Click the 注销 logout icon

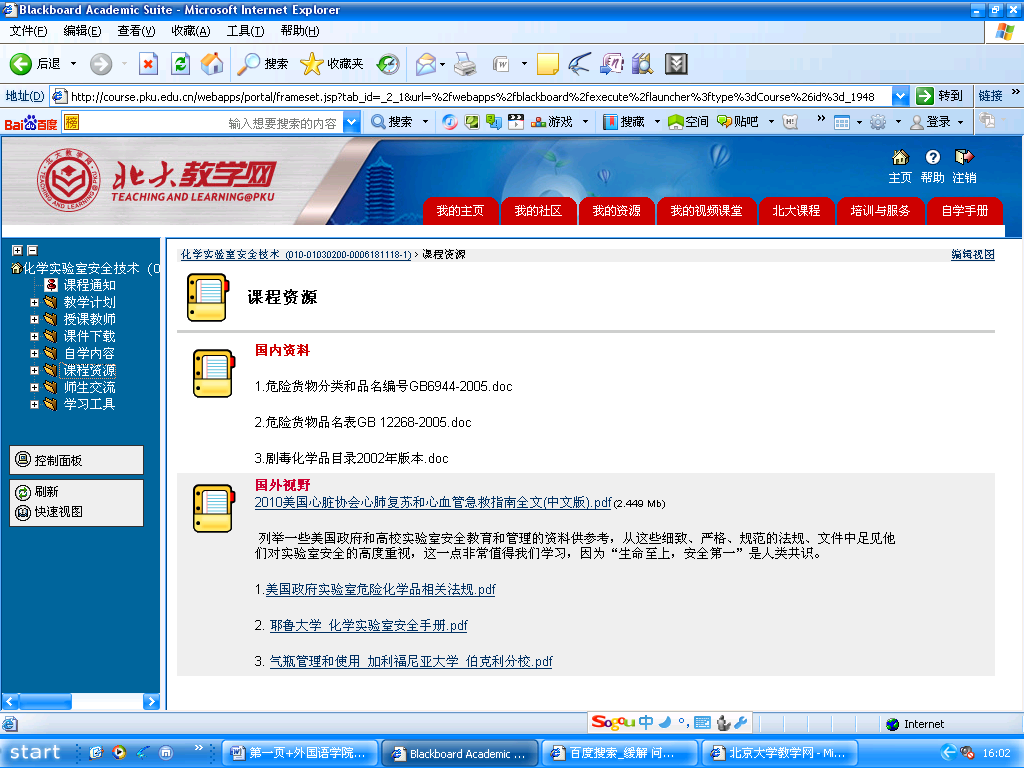point(964,157)
